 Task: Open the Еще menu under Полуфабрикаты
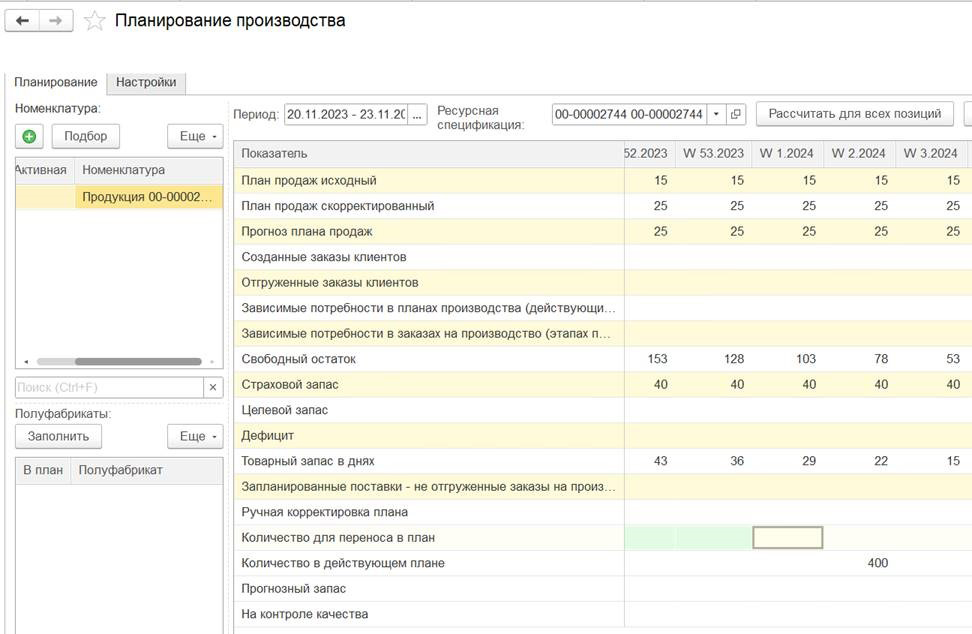click(x=195, y=436)
